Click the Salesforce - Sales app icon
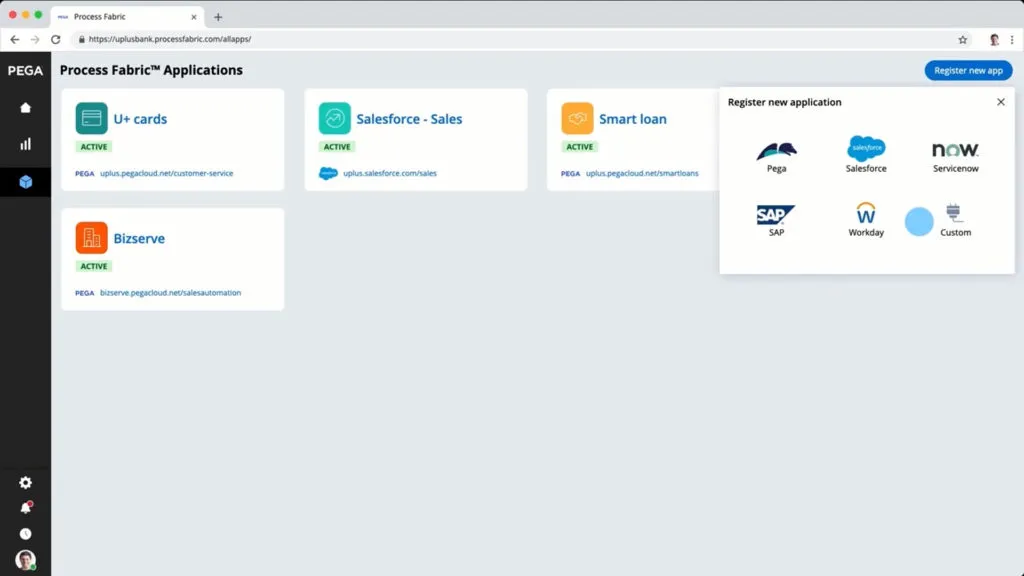The width and height of the screenshot is (1024, 576). click(334, 118)
